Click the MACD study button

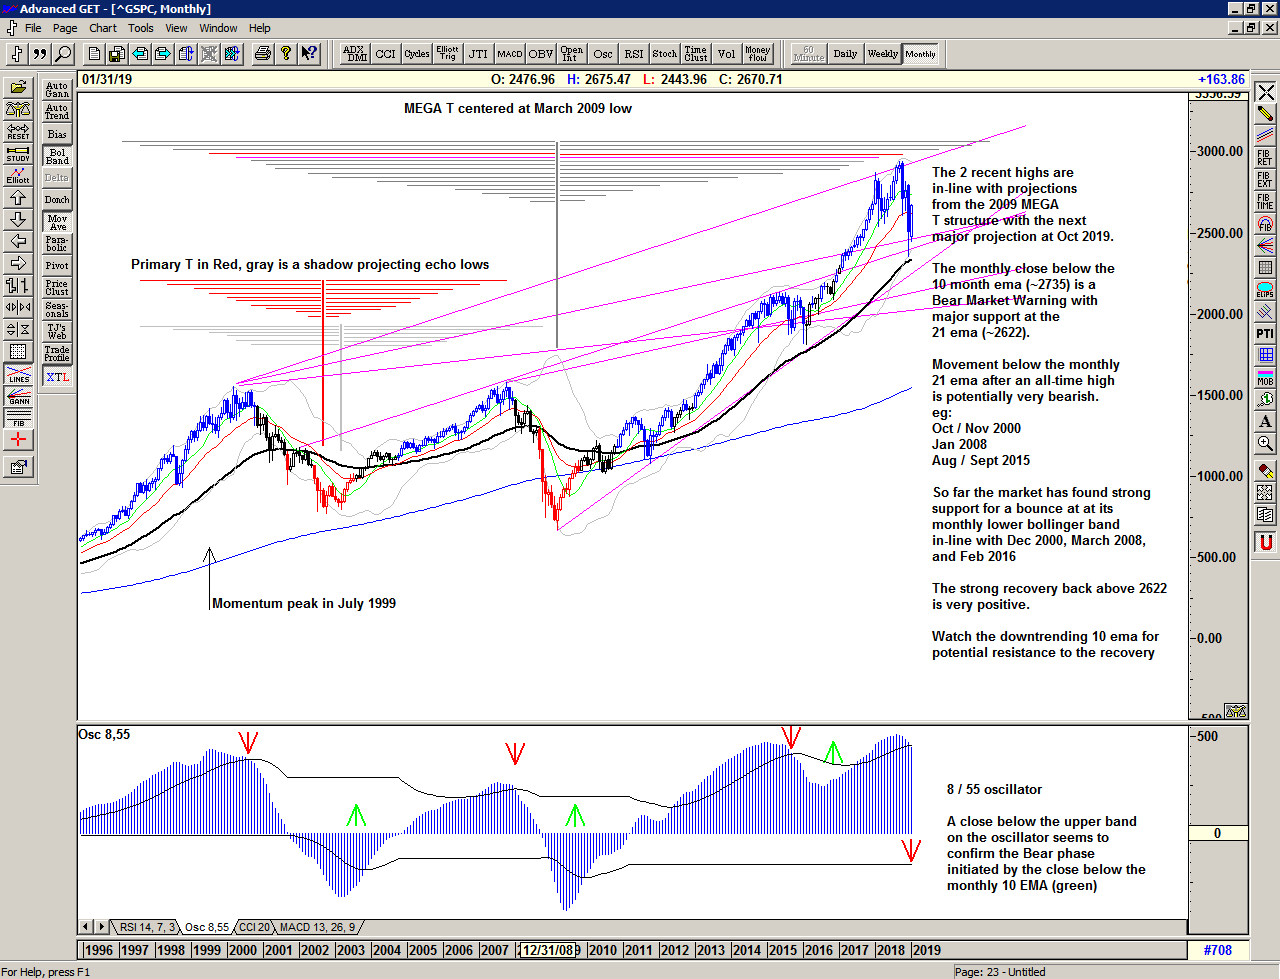[510, 54]
